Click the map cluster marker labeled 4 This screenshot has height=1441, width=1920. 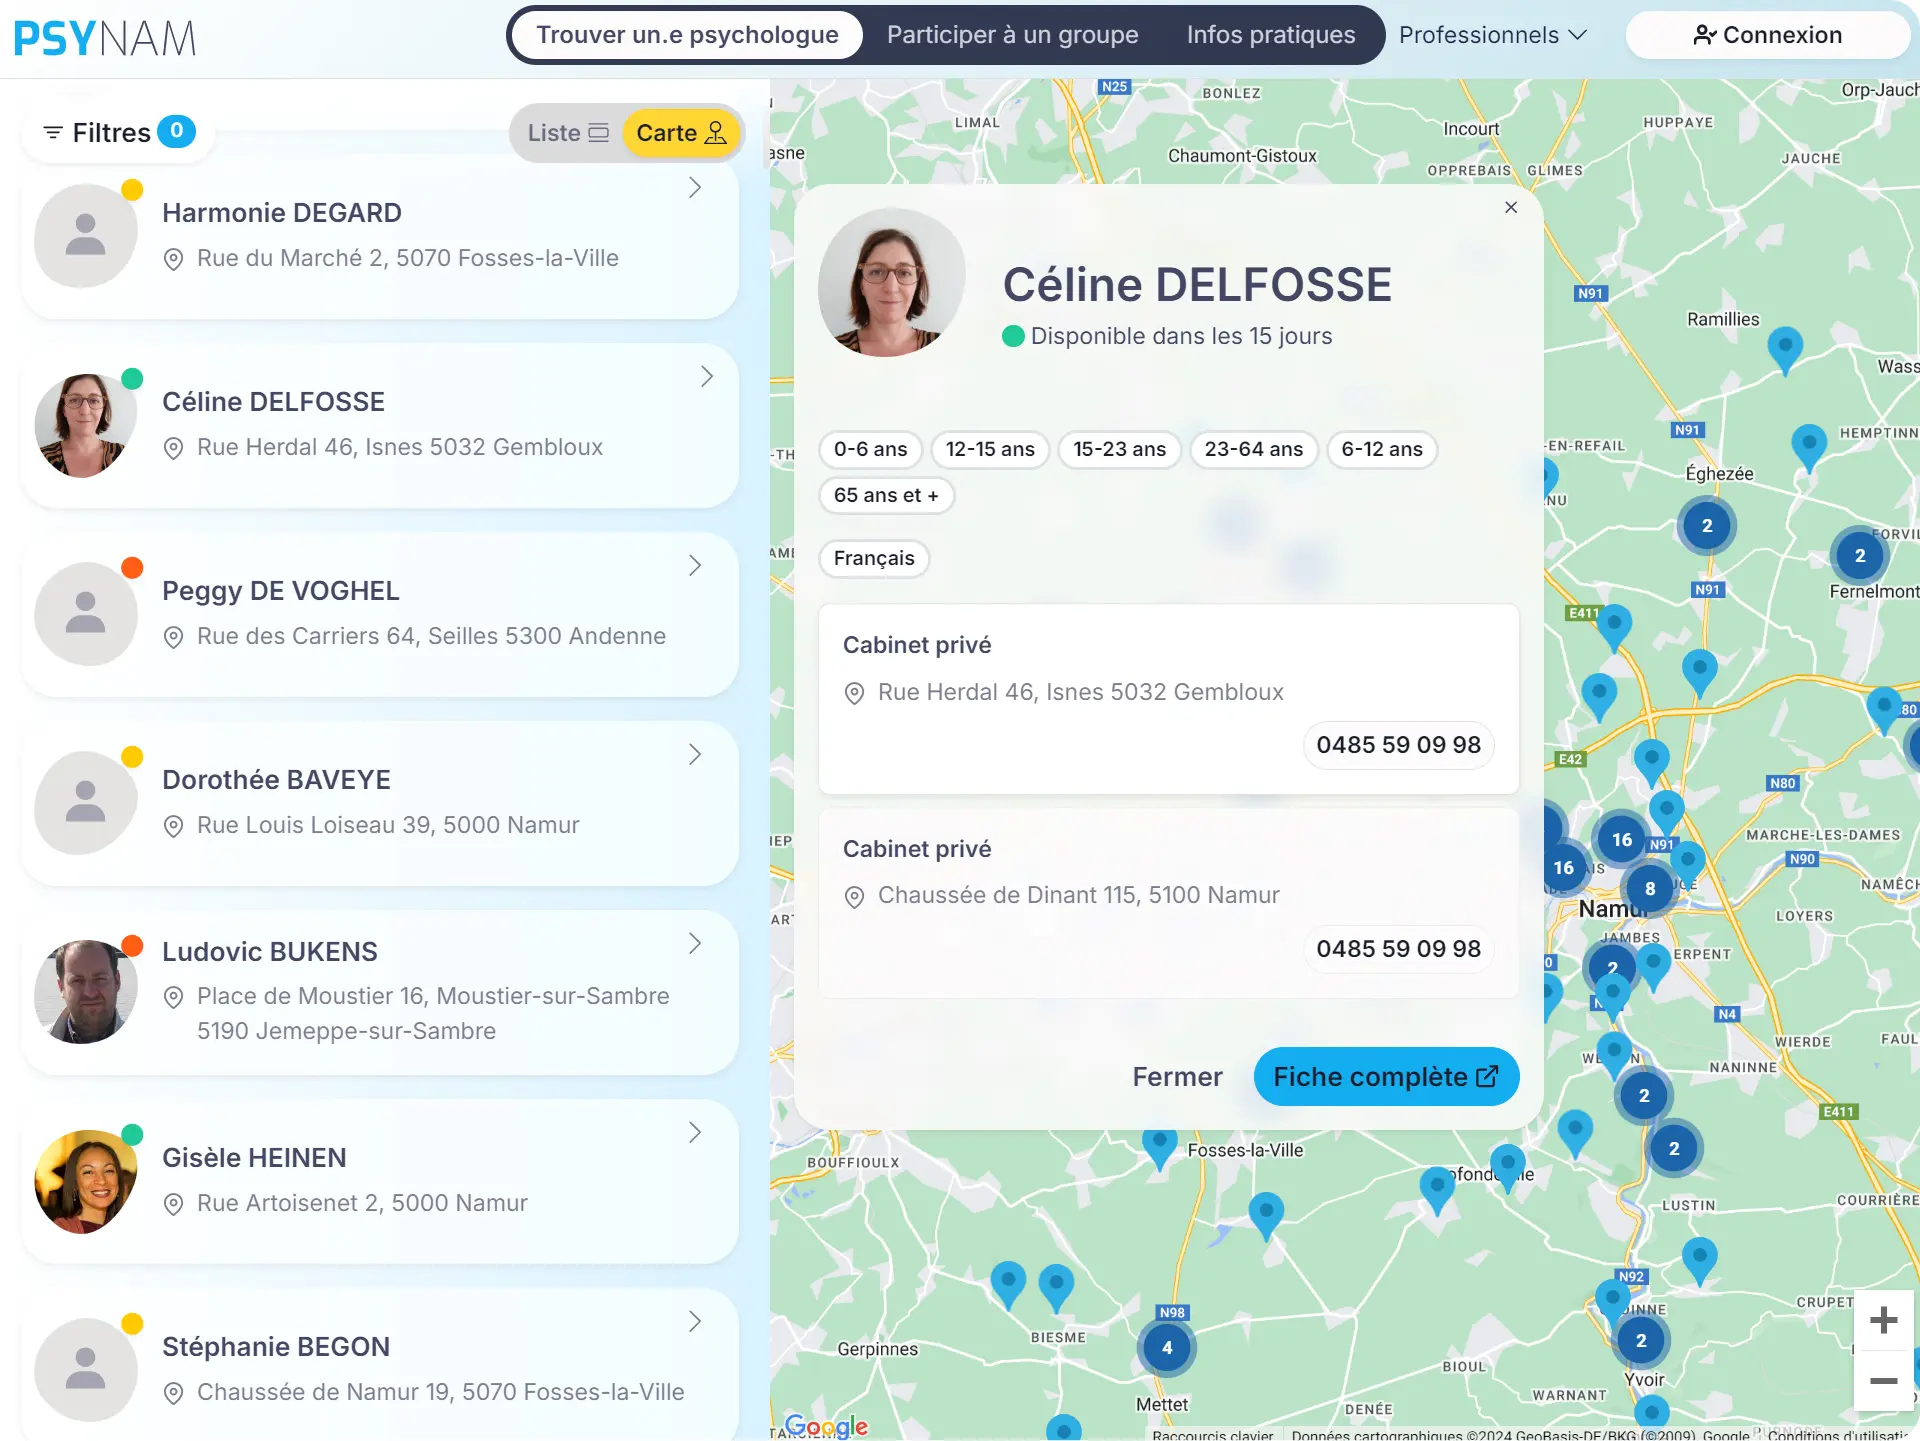(x=1166, y=1347)
